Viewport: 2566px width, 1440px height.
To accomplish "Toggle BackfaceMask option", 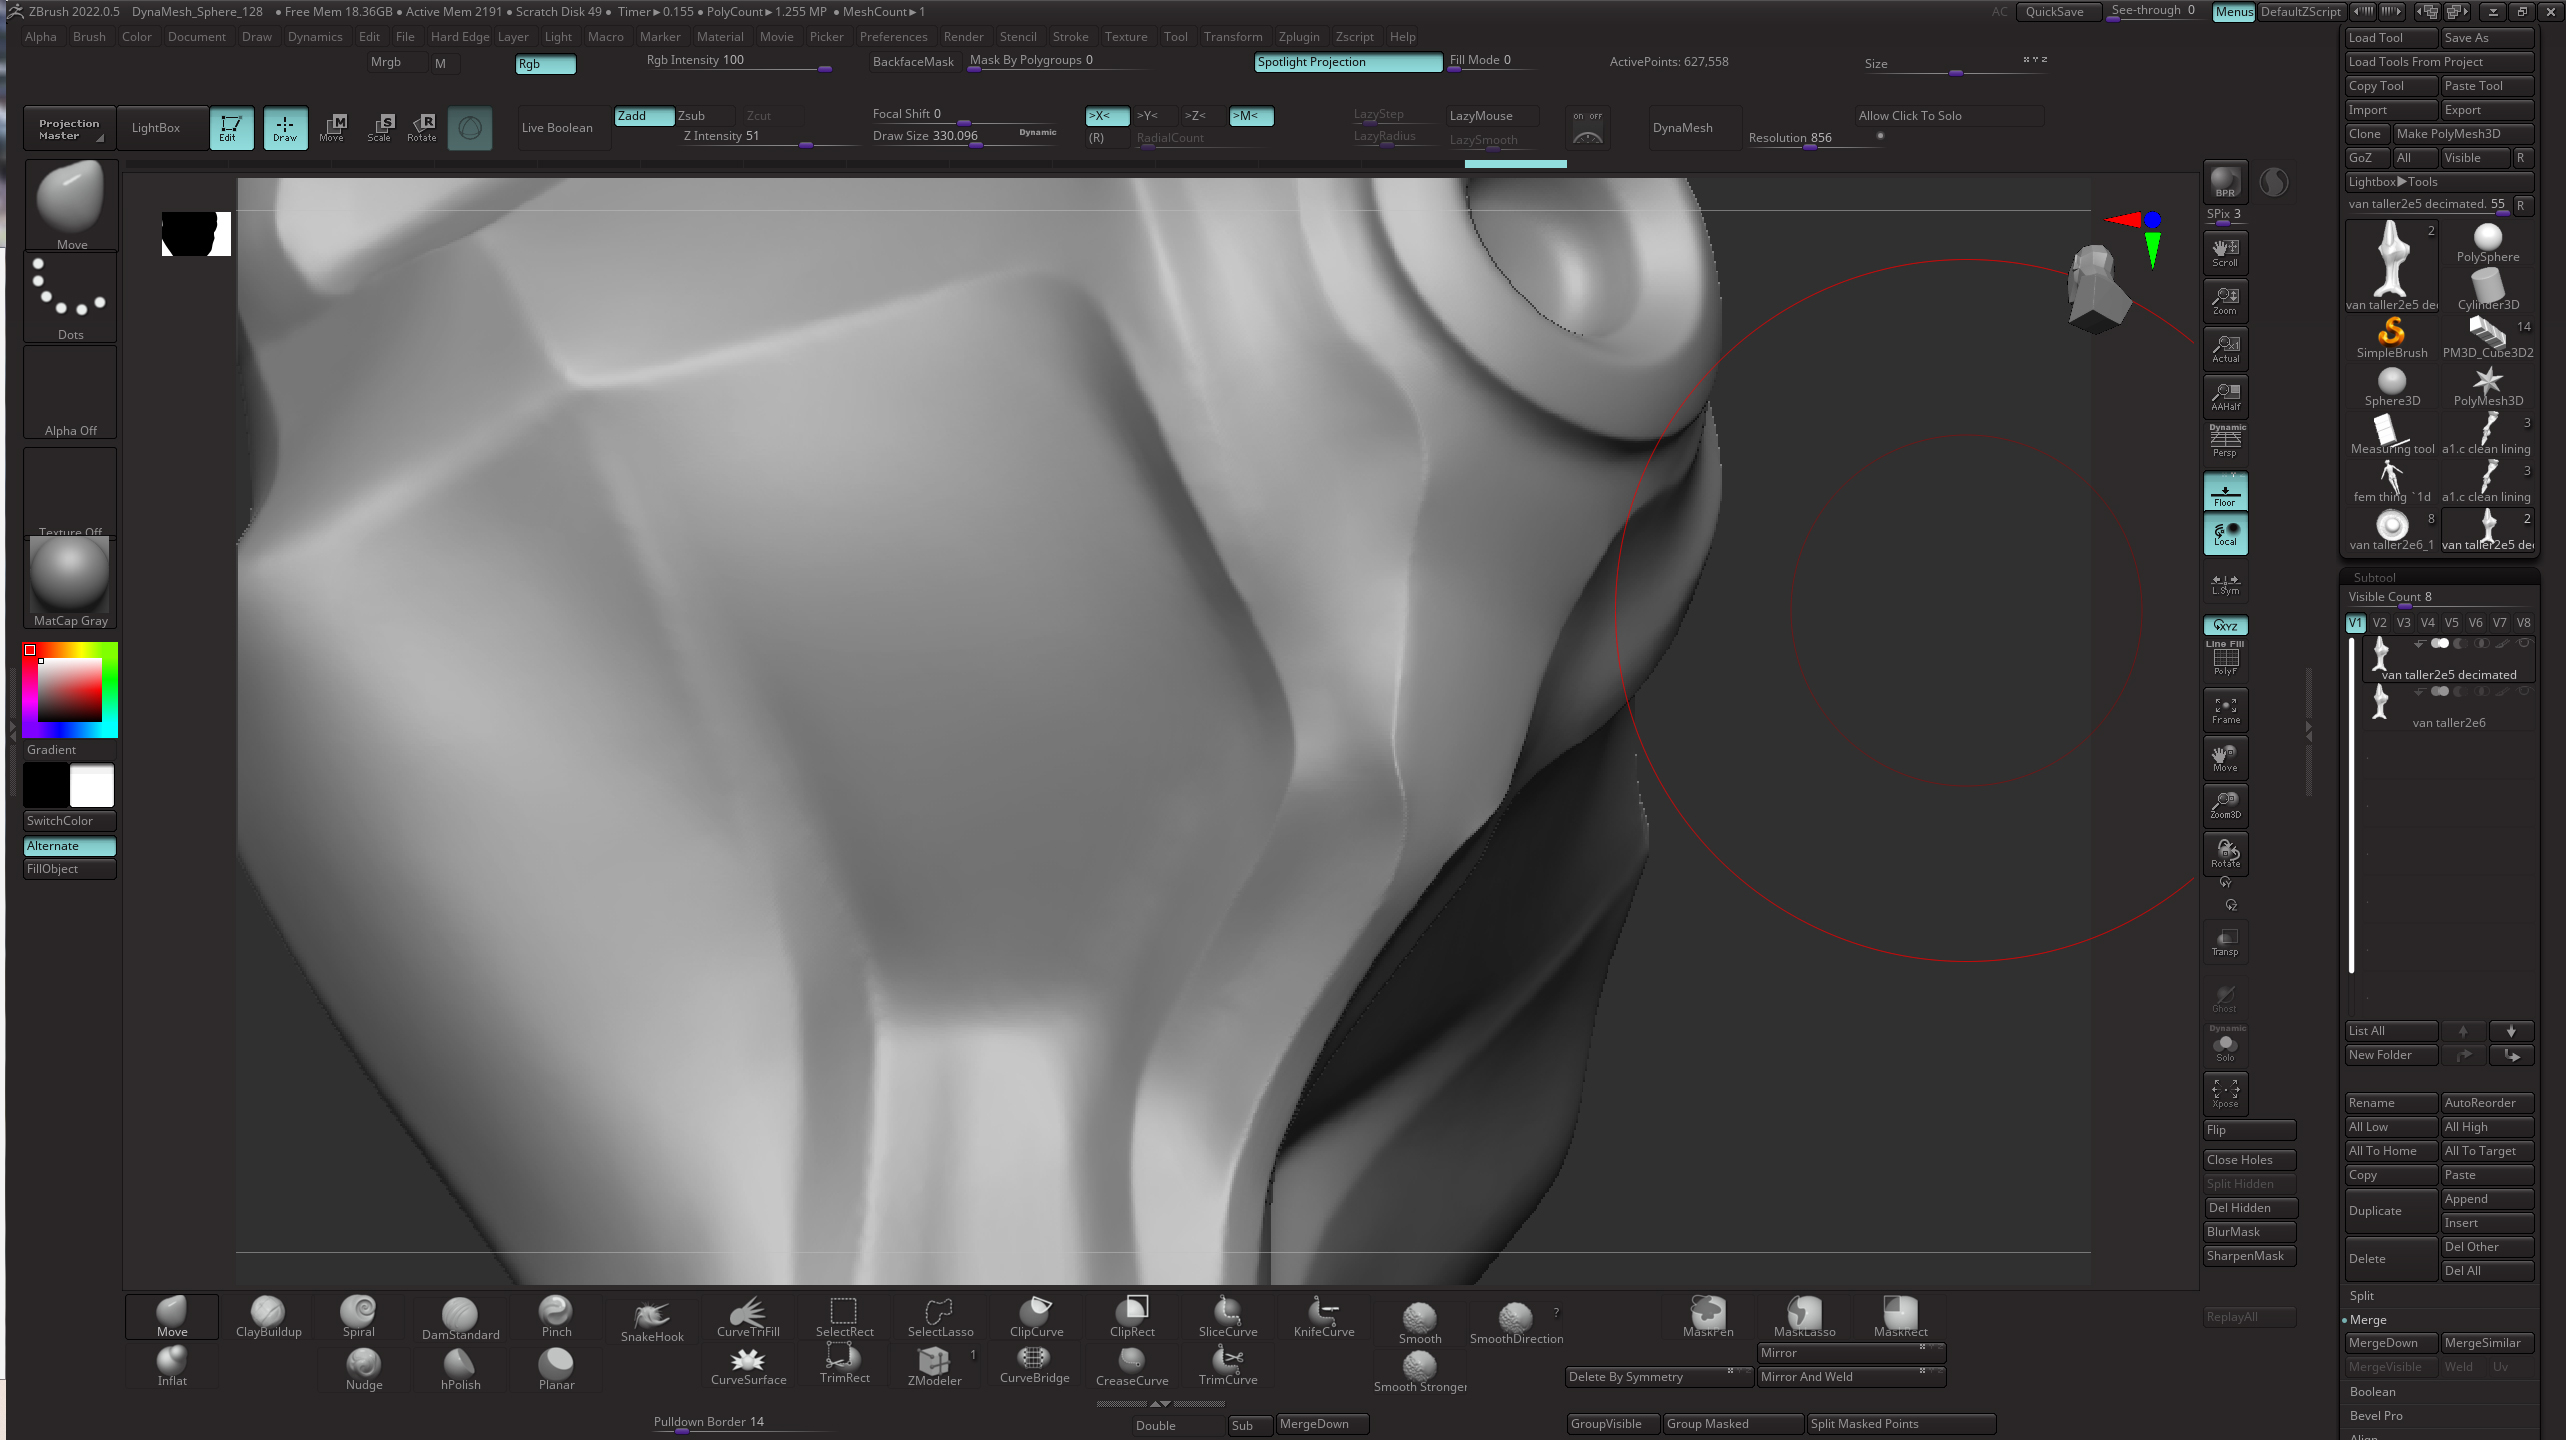I will tap(913, 62).
